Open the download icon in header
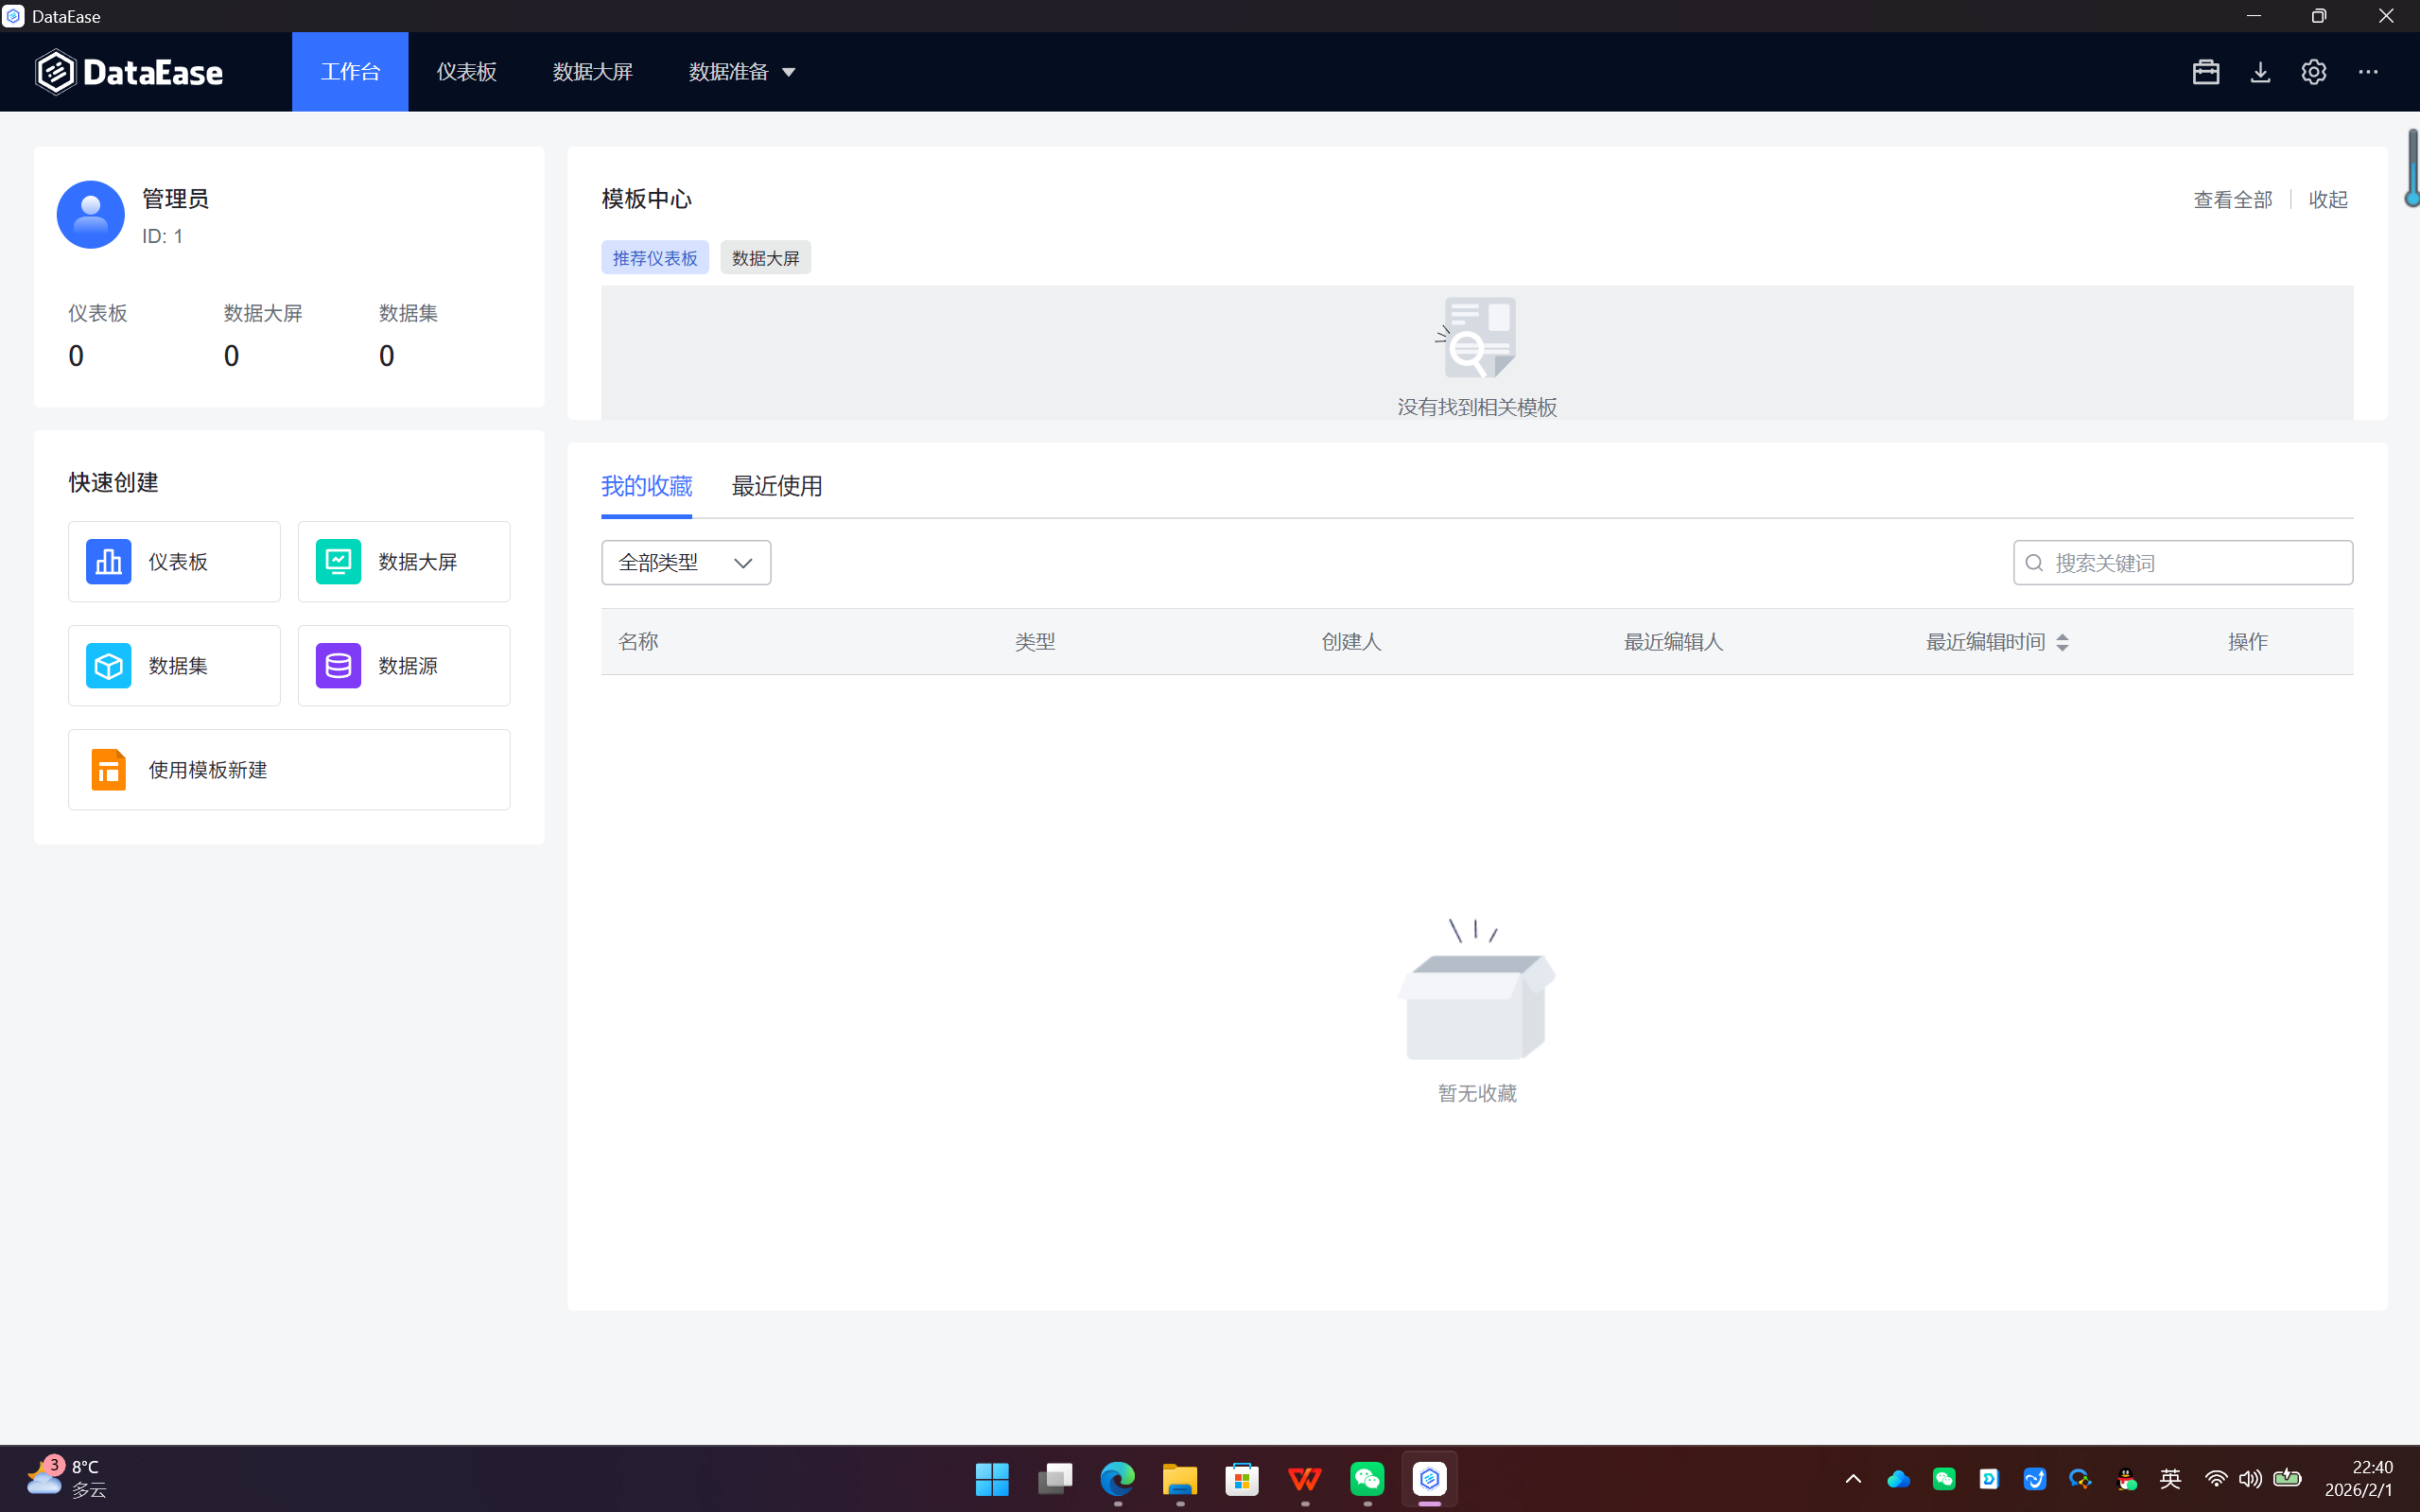2420x1512 pixels. pyautogui.click(x=2260, y=72)
